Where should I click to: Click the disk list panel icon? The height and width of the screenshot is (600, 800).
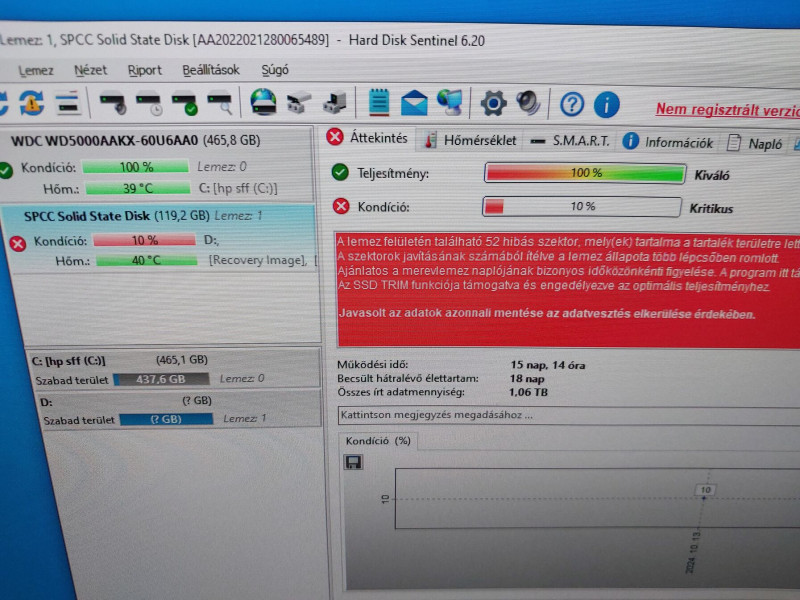[x=68, y=103]
